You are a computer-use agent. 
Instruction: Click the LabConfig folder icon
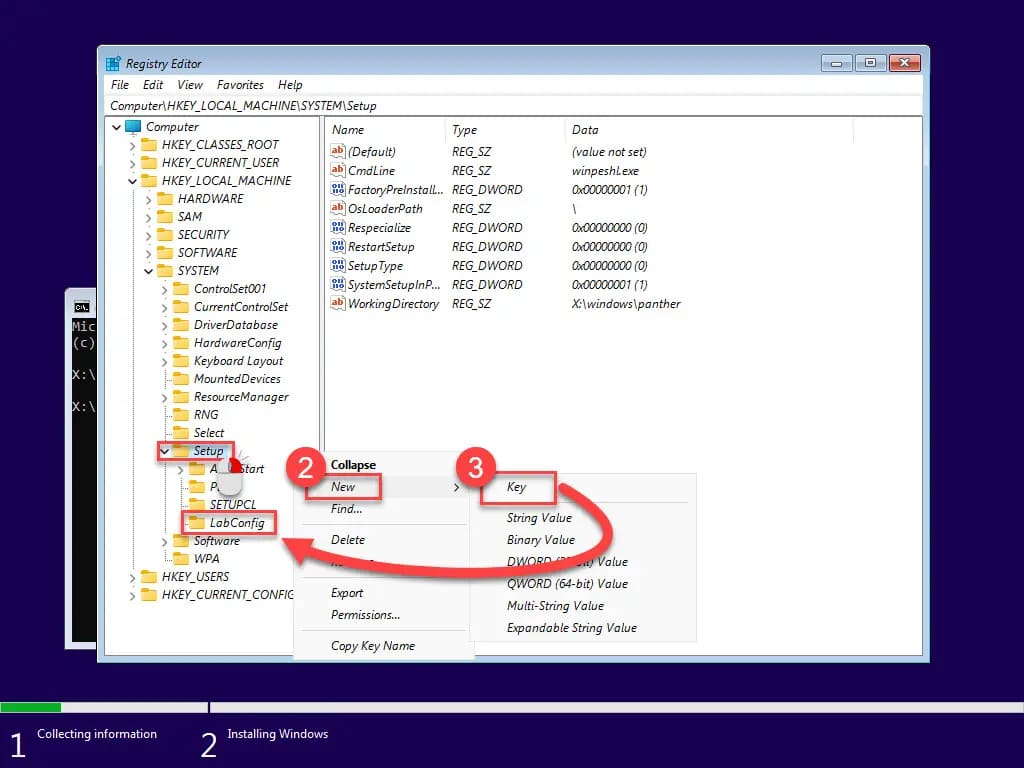pyautogui.click(x=196, y=523)
